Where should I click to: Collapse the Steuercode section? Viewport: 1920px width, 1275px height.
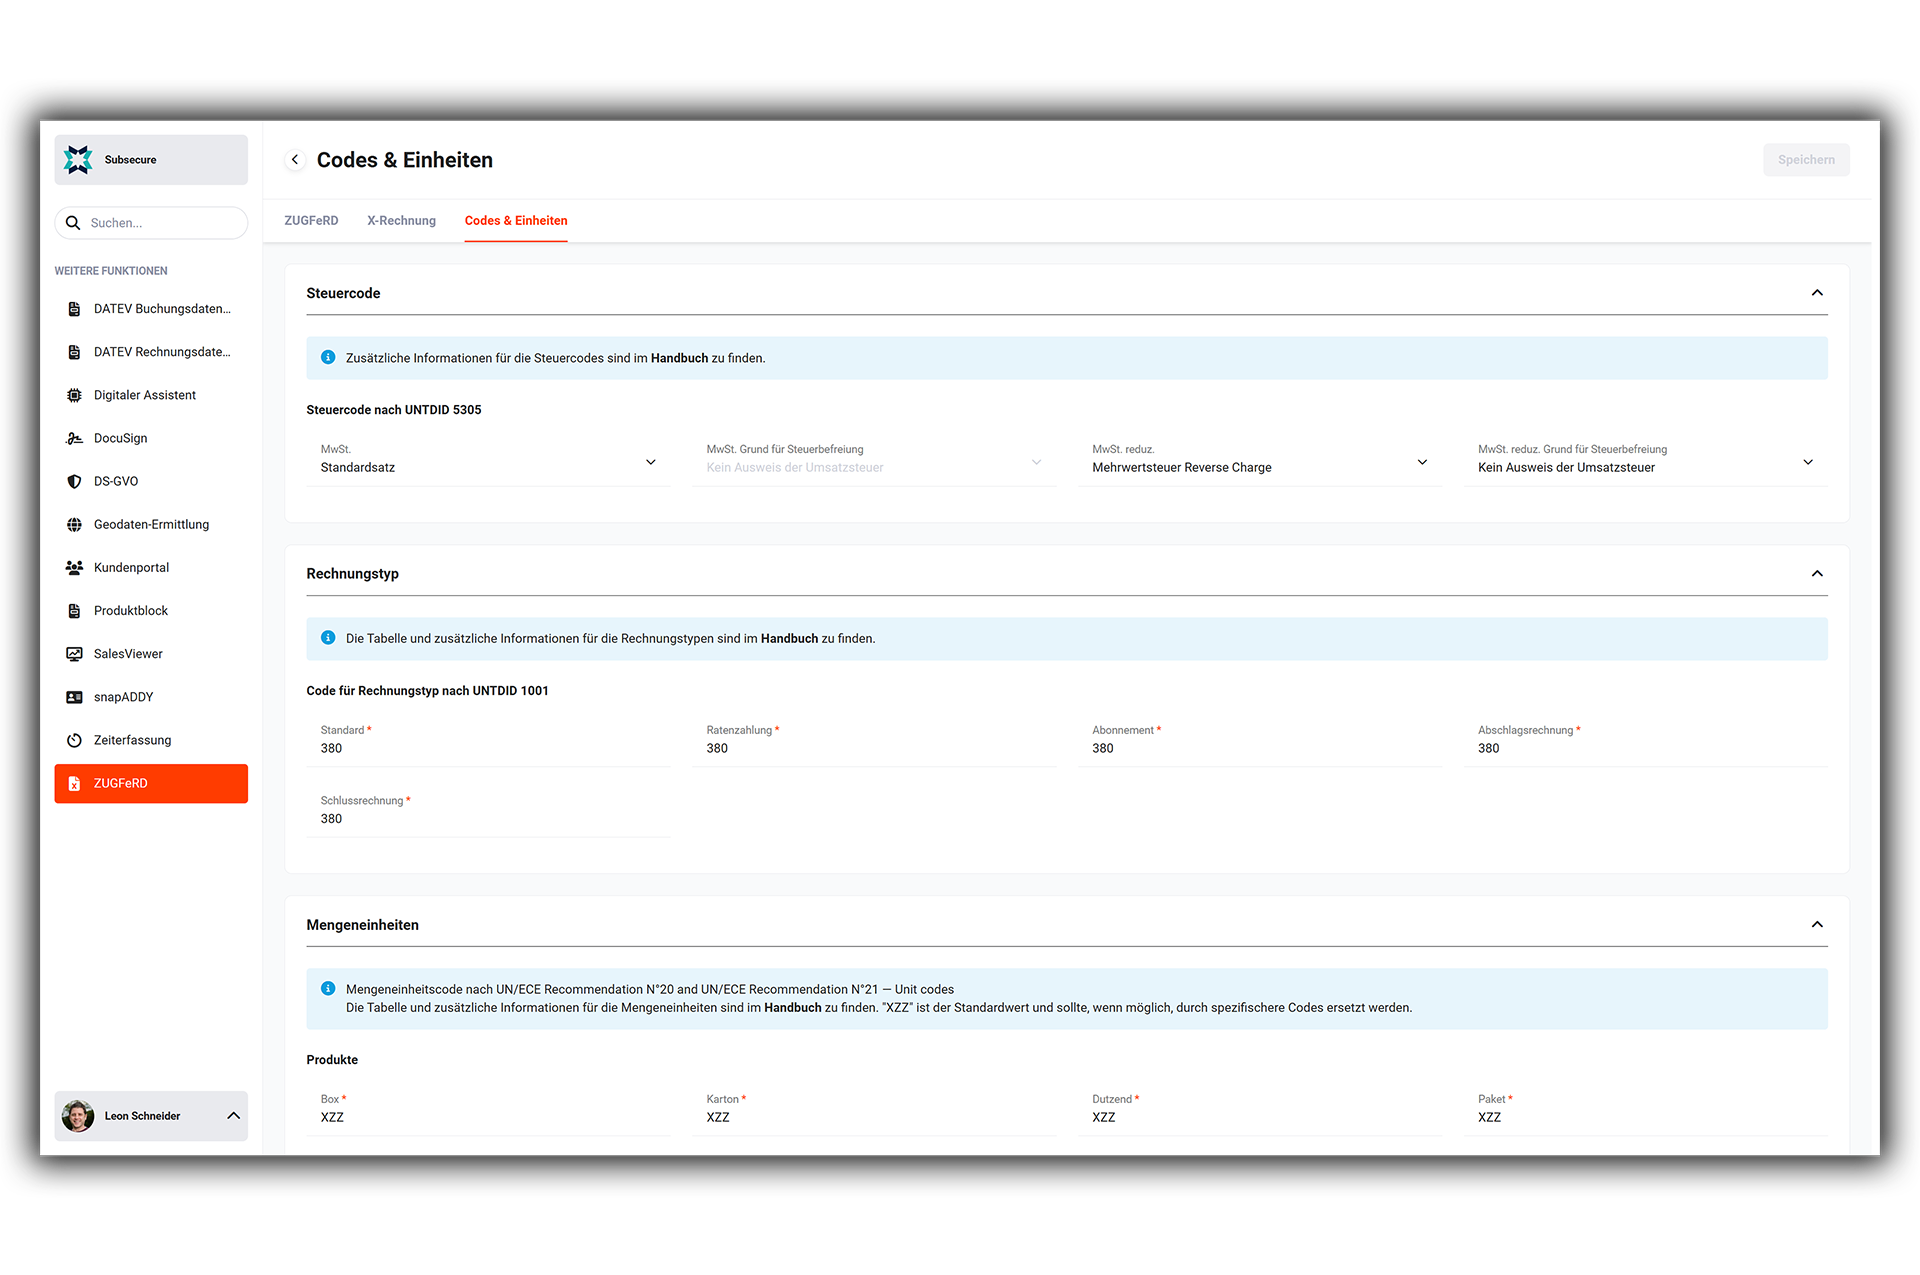click(1817, 293)
